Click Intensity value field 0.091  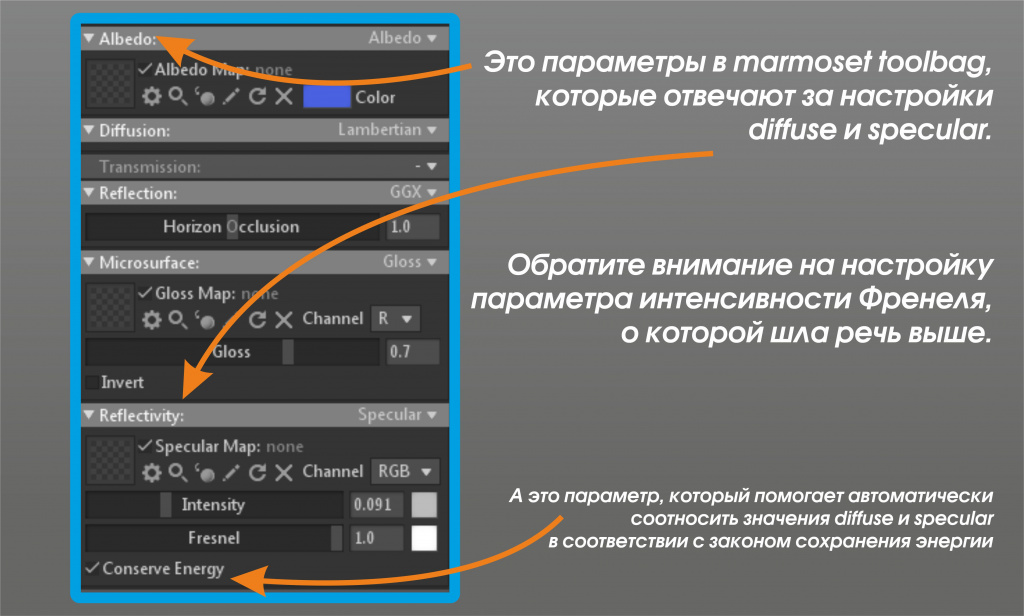[377, 505]
